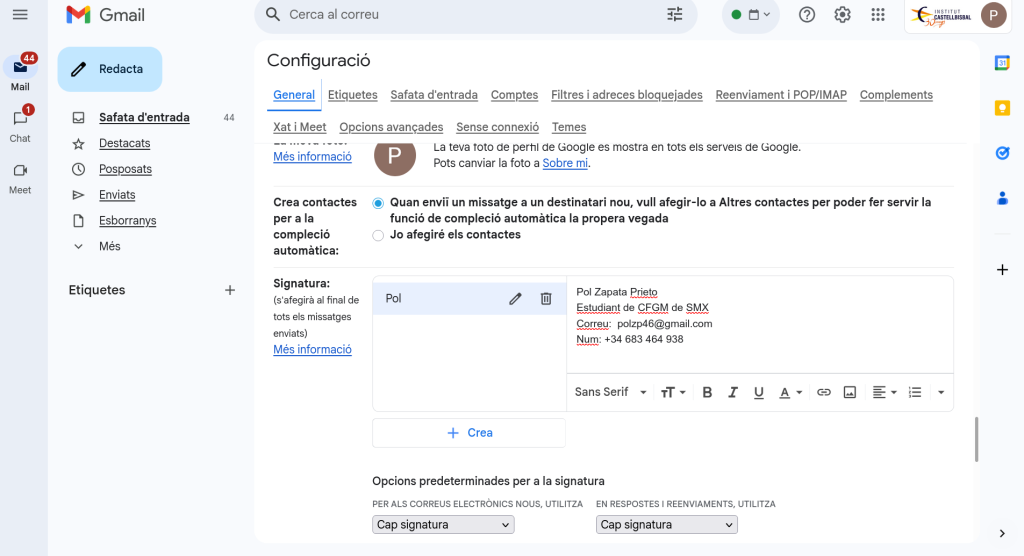
Task: Insert a link in the signature
Action: (824, 392)
